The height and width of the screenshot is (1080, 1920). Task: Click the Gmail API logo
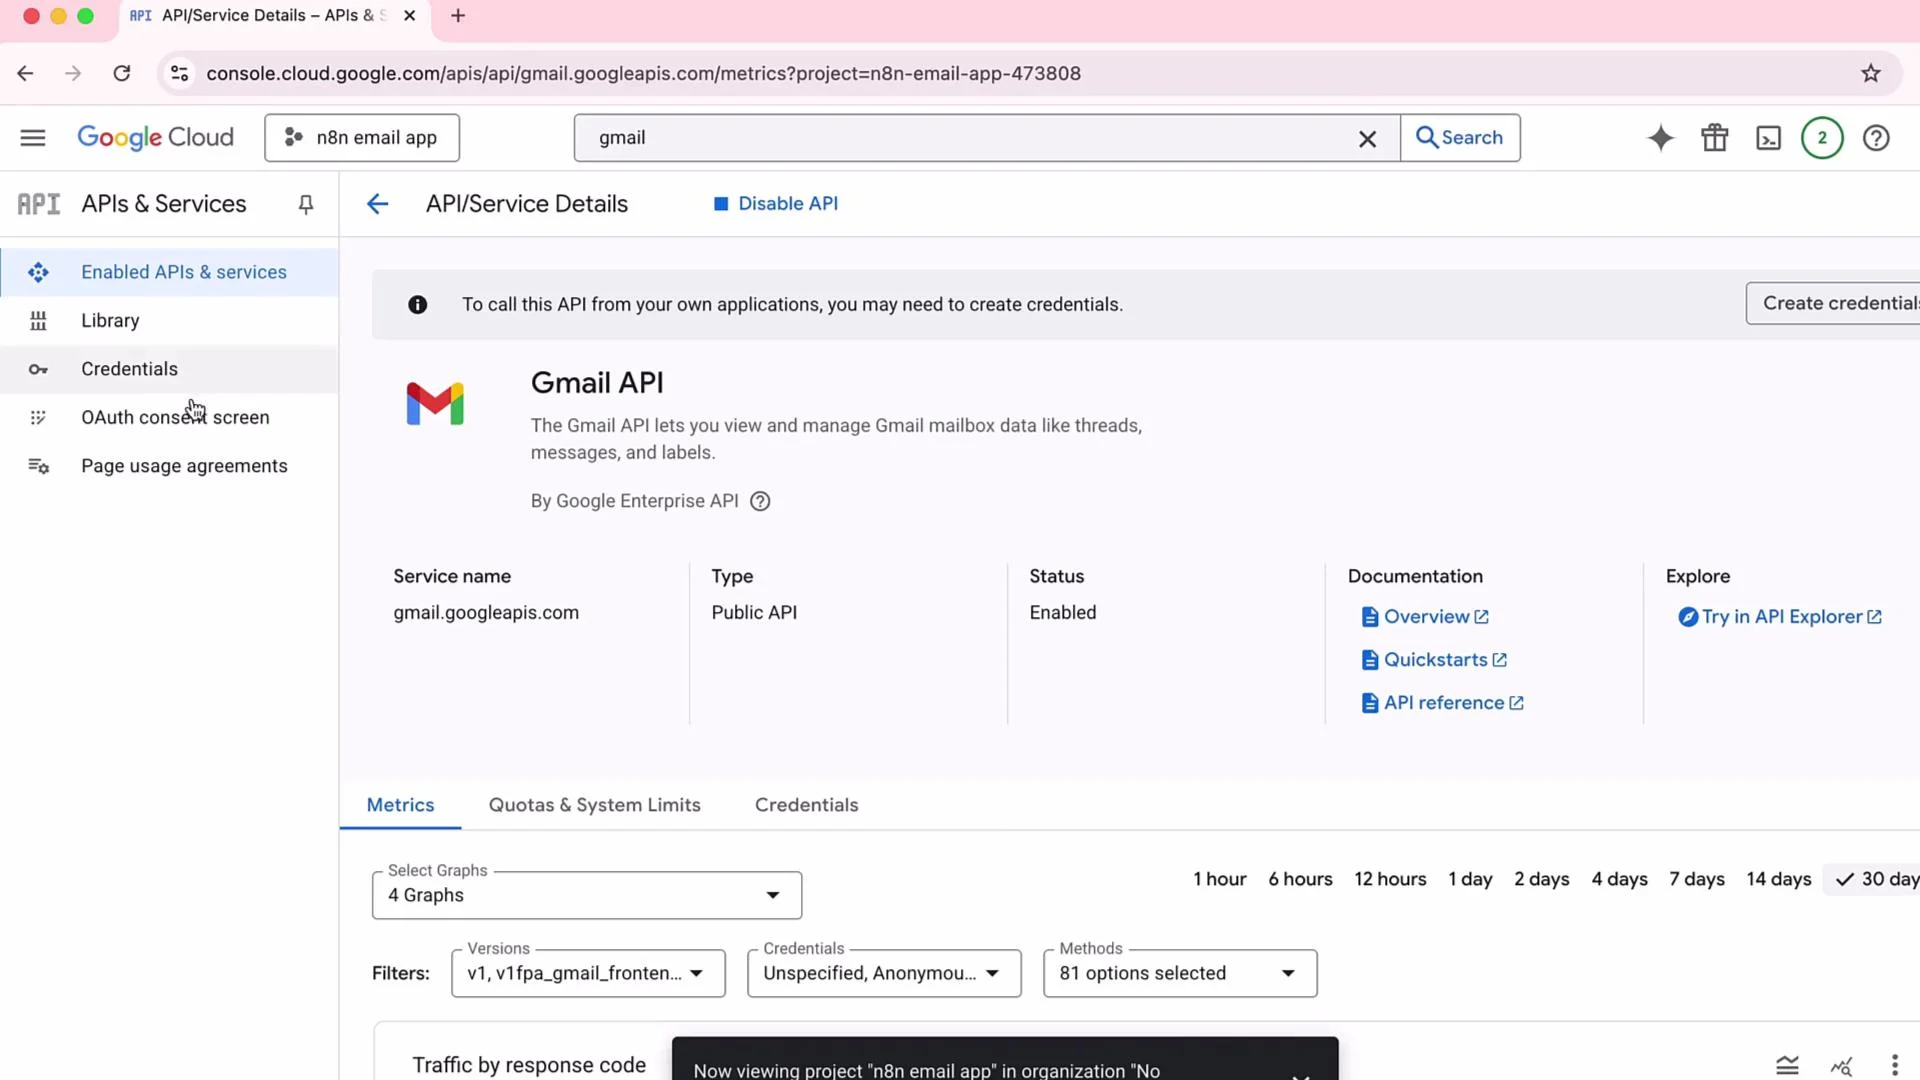point(435,404)
